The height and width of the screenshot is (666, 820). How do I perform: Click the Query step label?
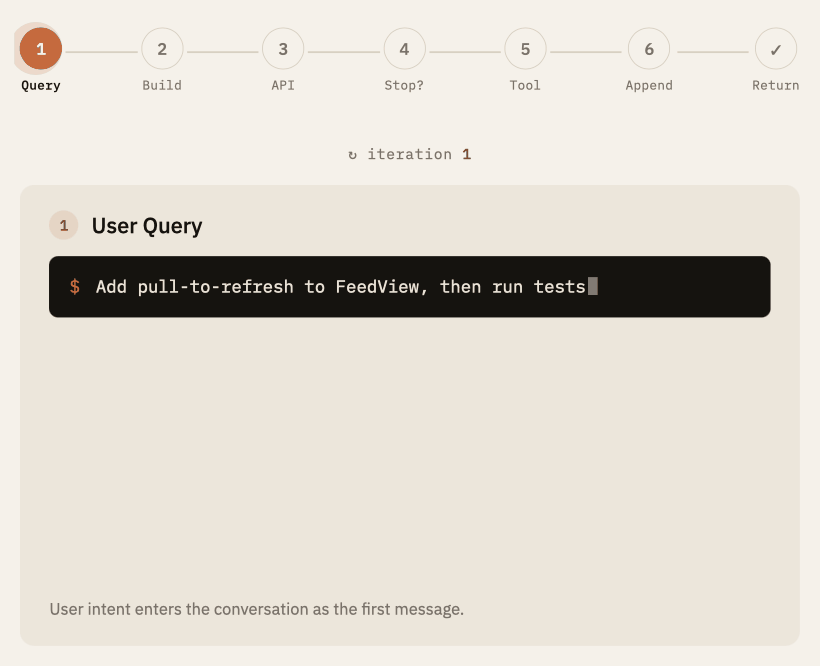pyautogui.click(x=41, y=86)
